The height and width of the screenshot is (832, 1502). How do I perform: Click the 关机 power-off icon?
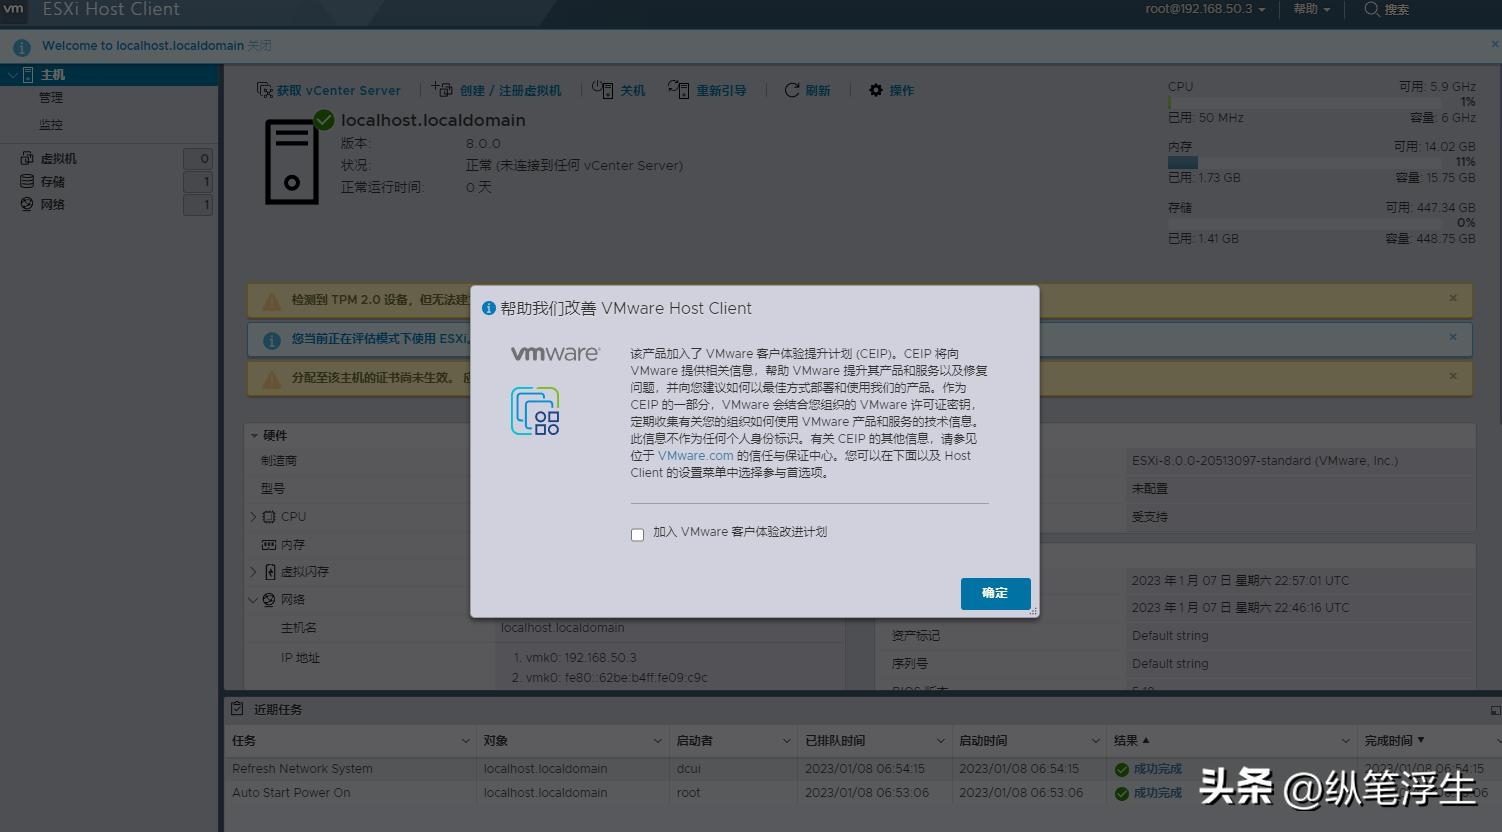pyautogui.click(x=604, y=89)
